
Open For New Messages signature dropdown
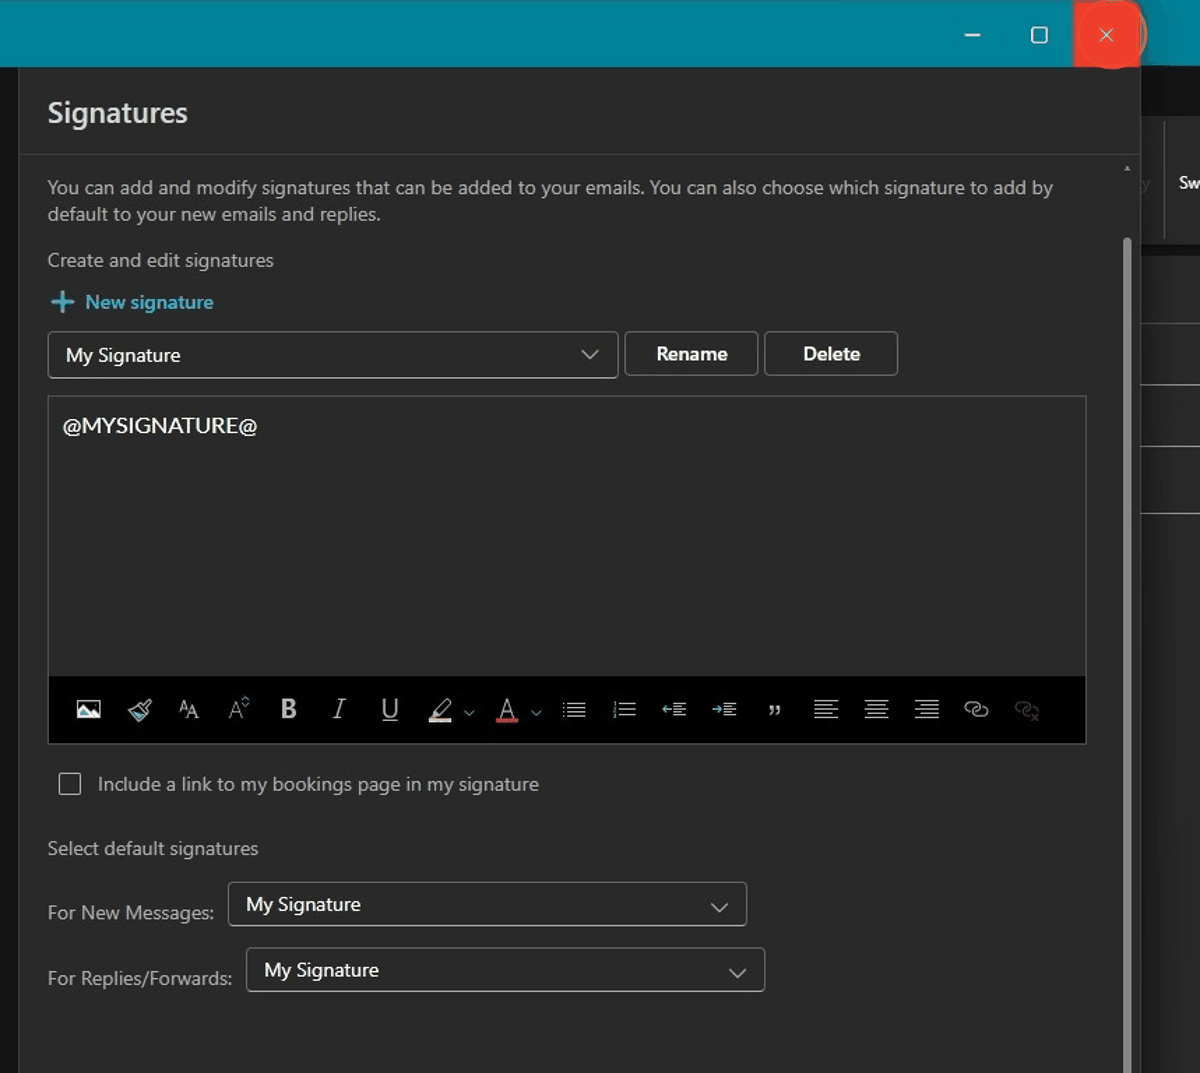click(x=487, y=904)
